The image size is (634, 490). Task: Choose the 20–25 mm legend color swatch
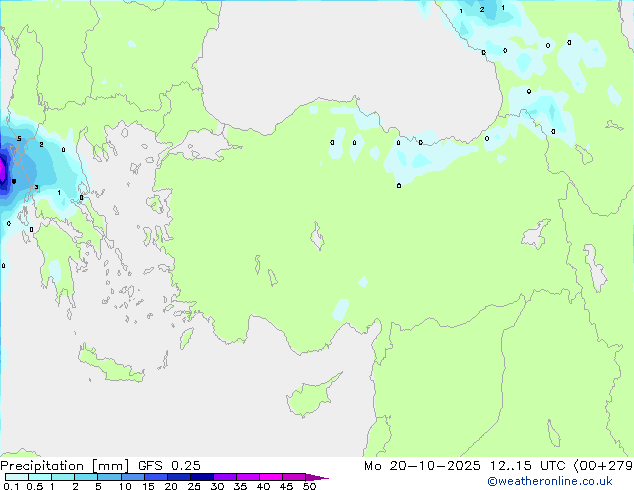click(179, 477)
